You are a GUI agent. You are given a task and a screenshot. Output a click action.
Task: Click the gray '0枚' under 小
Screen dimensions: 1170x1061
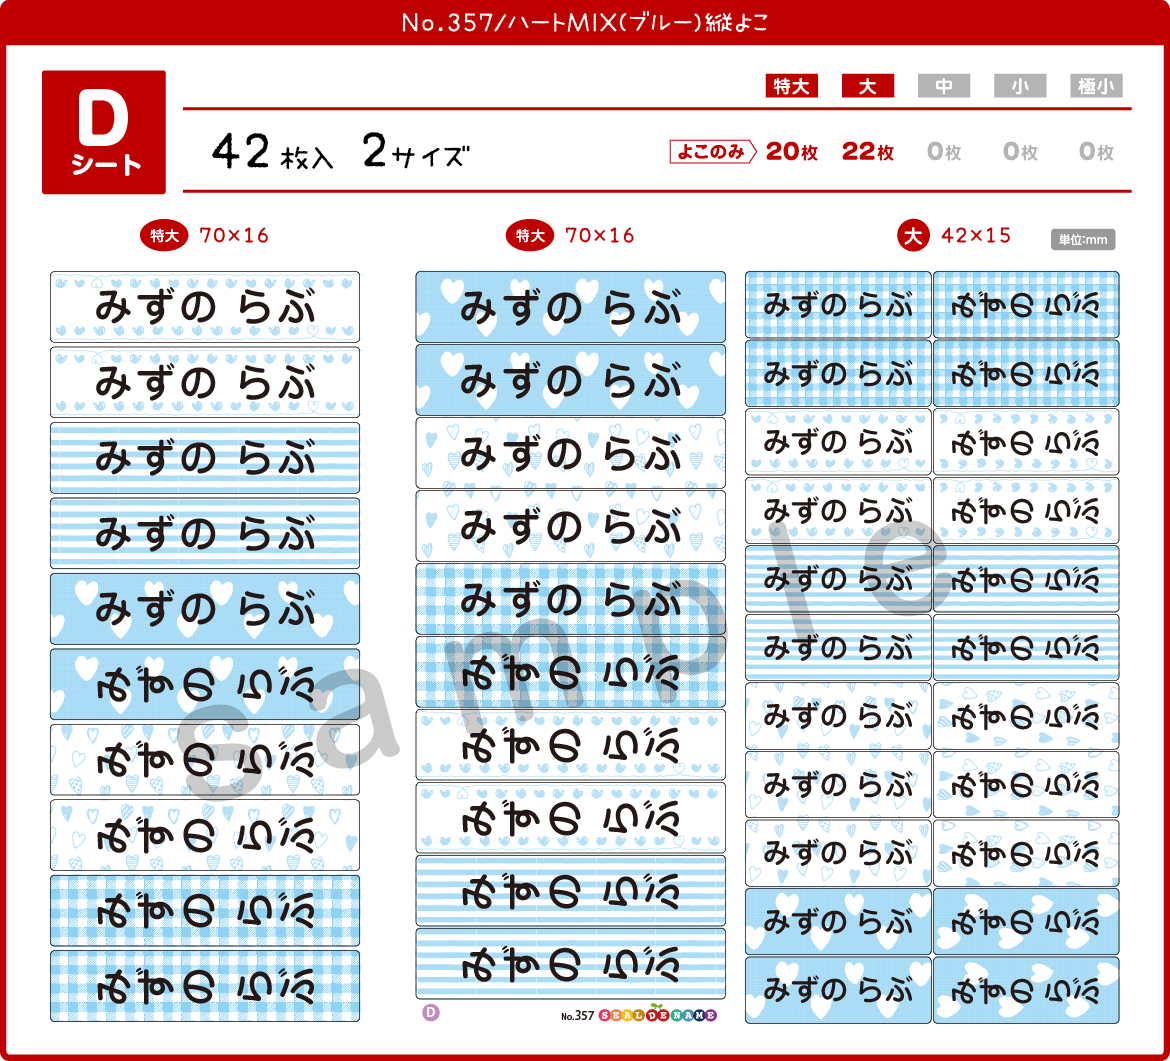1020,151
